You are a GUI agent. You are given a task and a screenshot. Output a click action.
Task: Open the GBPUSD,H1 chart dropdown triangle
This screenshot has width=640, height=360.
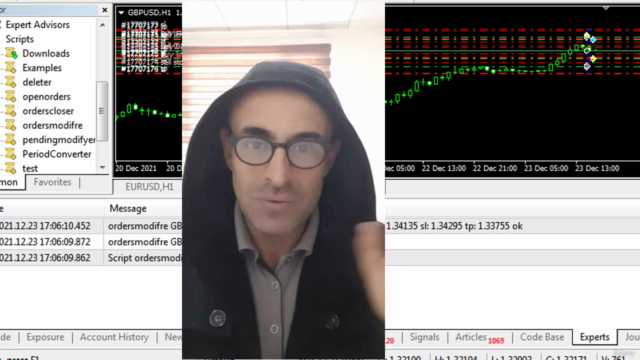point(121,13)
